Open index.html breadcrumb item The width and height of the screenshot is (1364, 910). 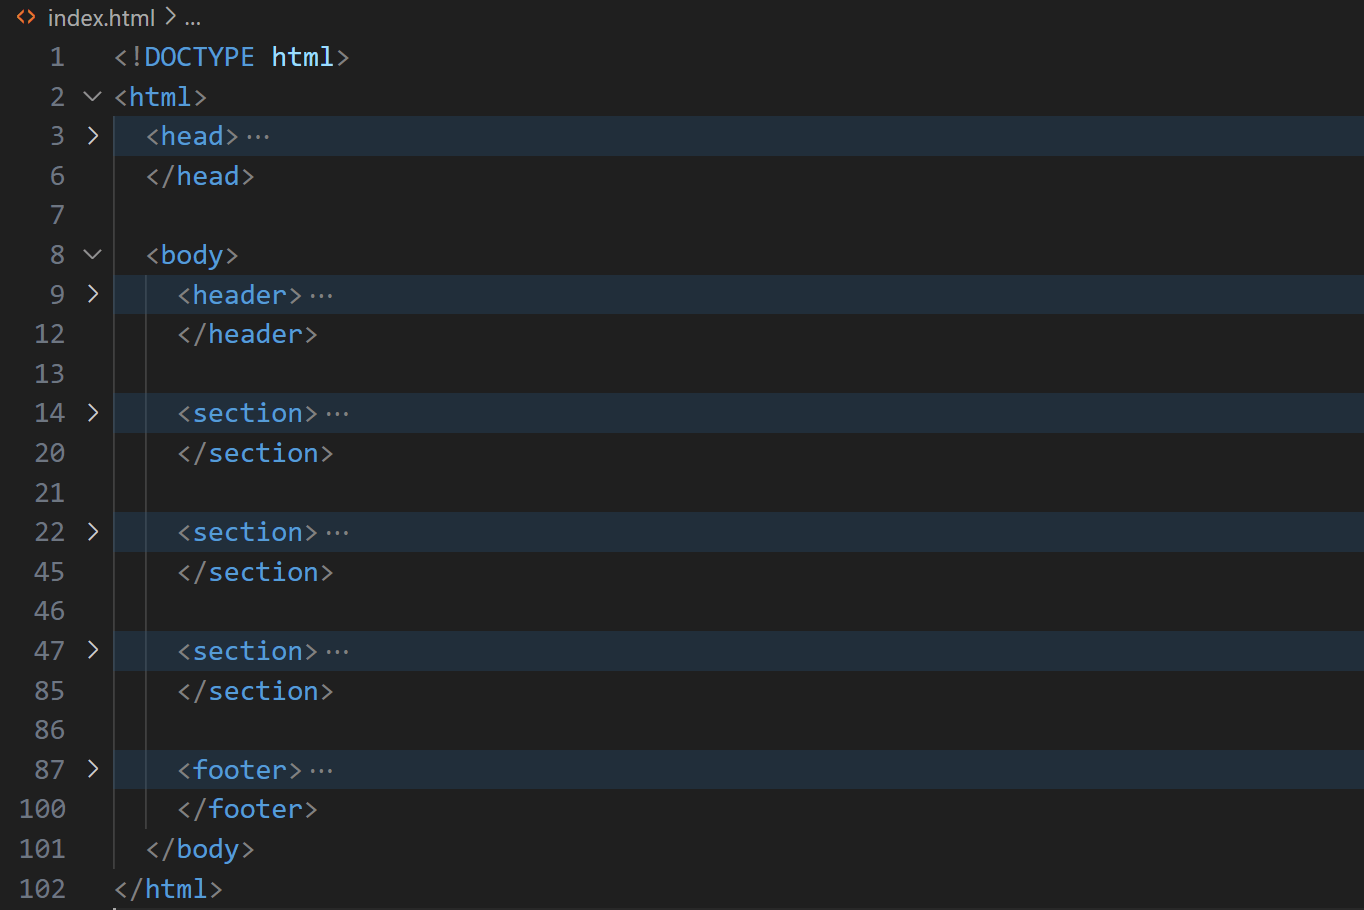pyautogui.click(x=101, y=18)
